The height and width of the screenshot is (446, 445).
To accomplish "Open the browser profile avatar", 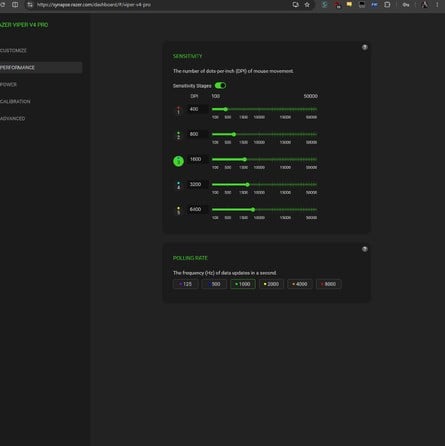I will tap(425, 5).
